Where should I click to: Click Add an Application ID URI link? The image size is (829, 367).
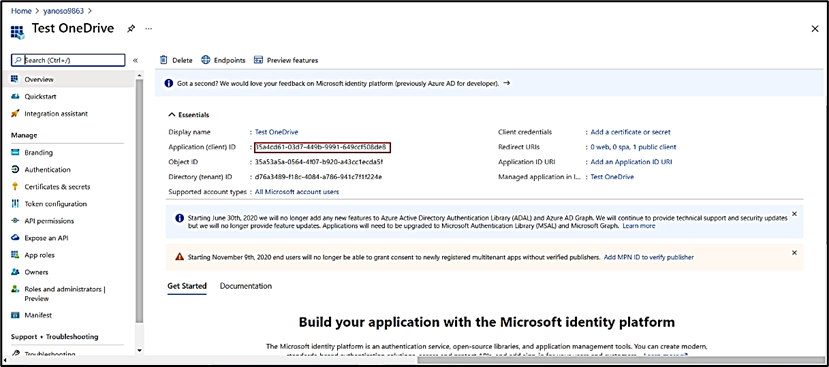[x=631, y=162]
